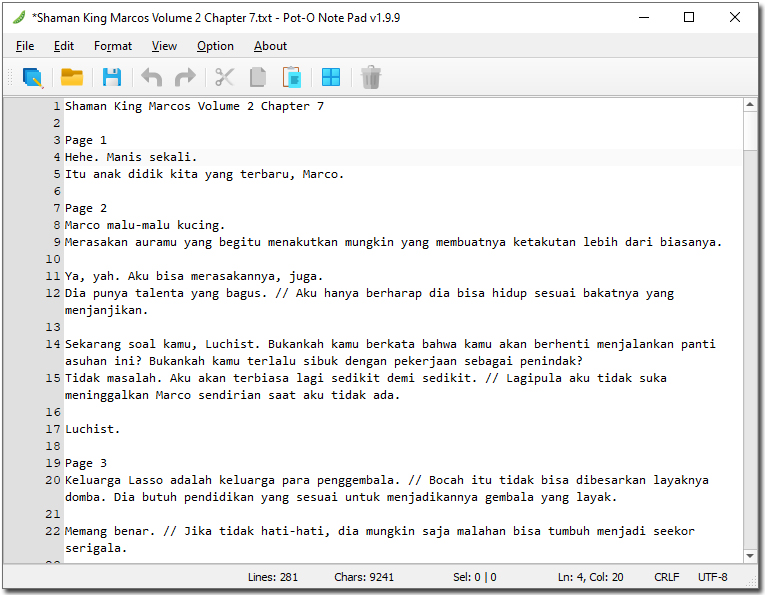Close the Pot-O Note Pad window

coord(735,18)
